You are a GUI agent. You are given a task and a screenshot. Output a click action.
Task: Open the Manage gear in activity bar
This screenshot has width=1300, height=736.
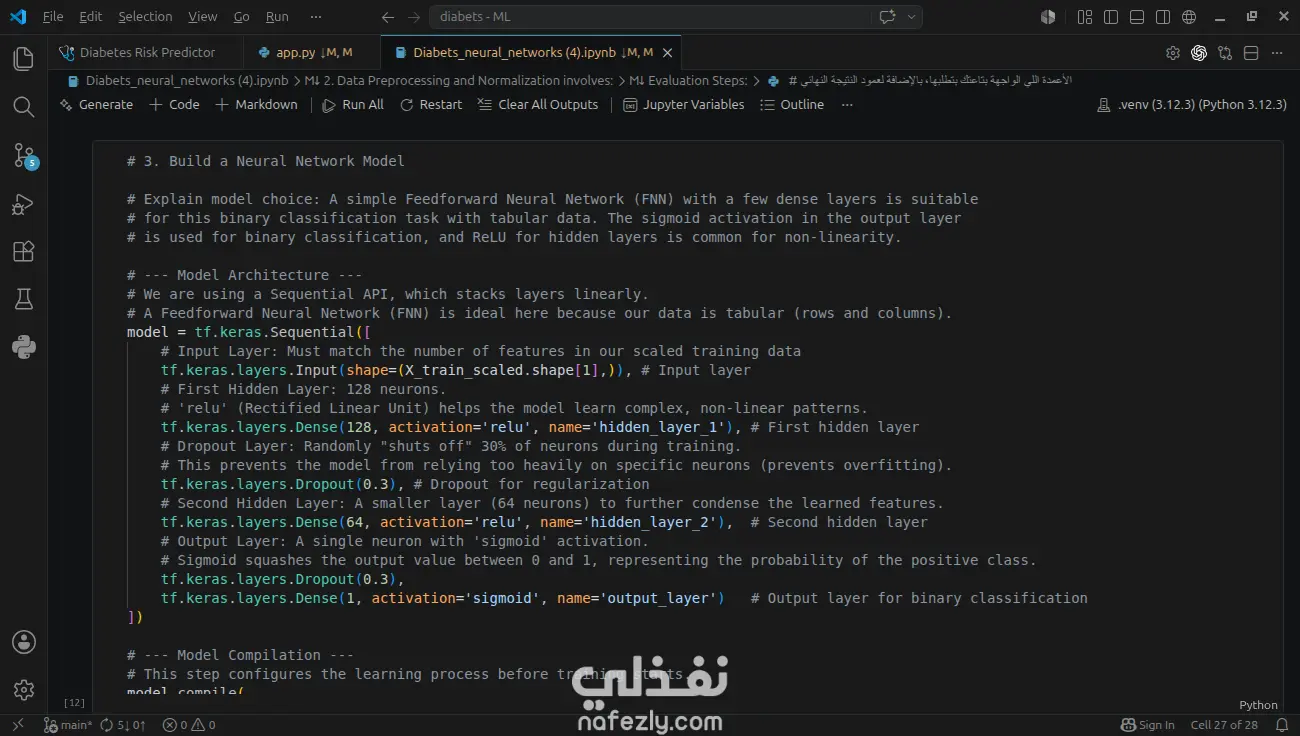[x=24, y=690]
